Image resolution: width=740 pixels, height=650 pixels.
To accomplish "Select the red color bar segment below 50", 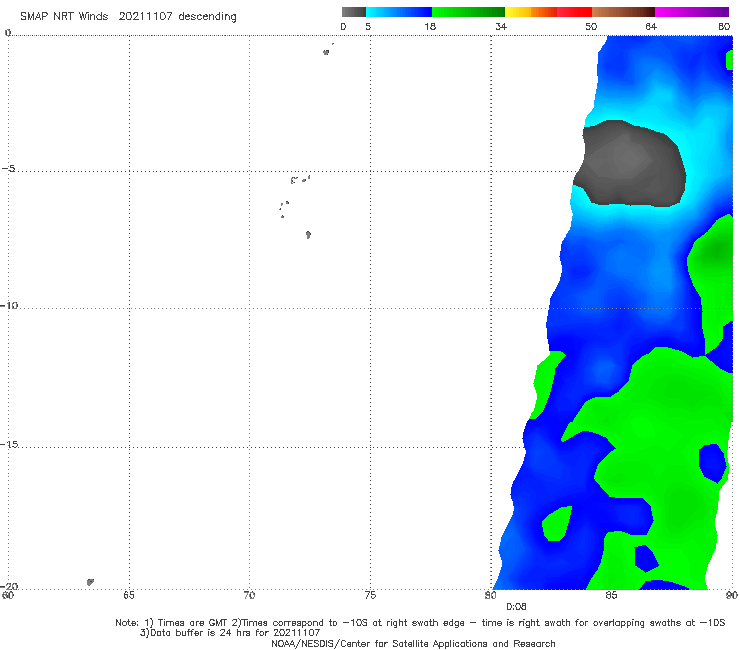I will tap(574, 12).
